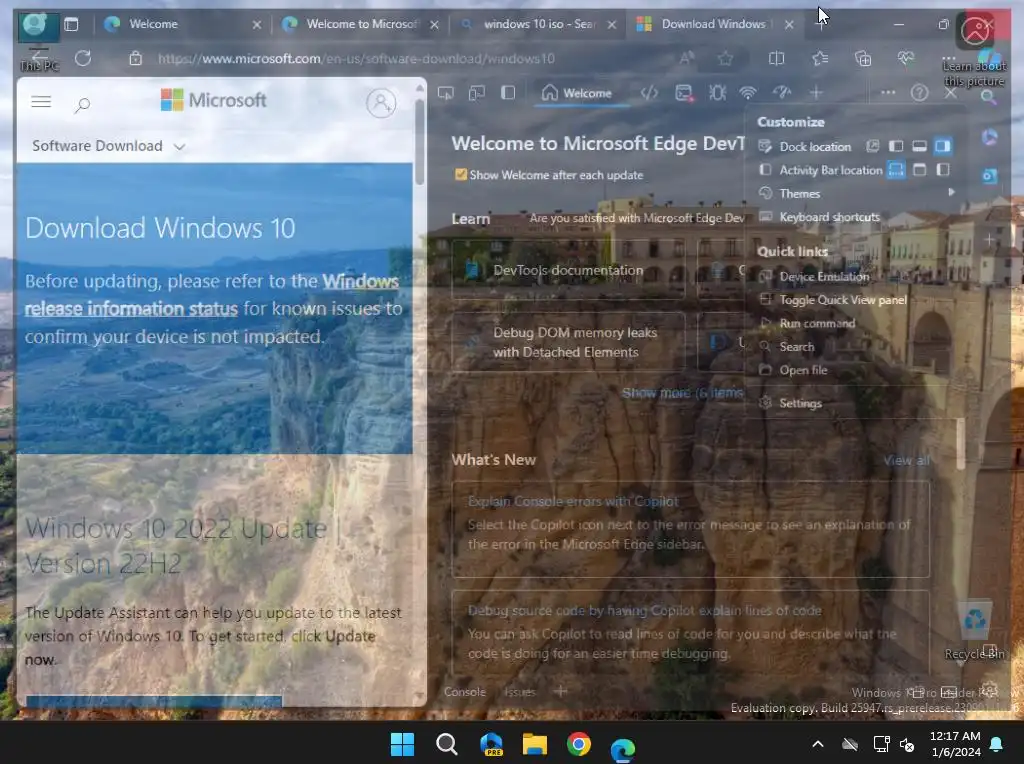This screenshot has height=764, width=1024.
Task: Open the DevTools documentation card
Action: click(568, 270)
